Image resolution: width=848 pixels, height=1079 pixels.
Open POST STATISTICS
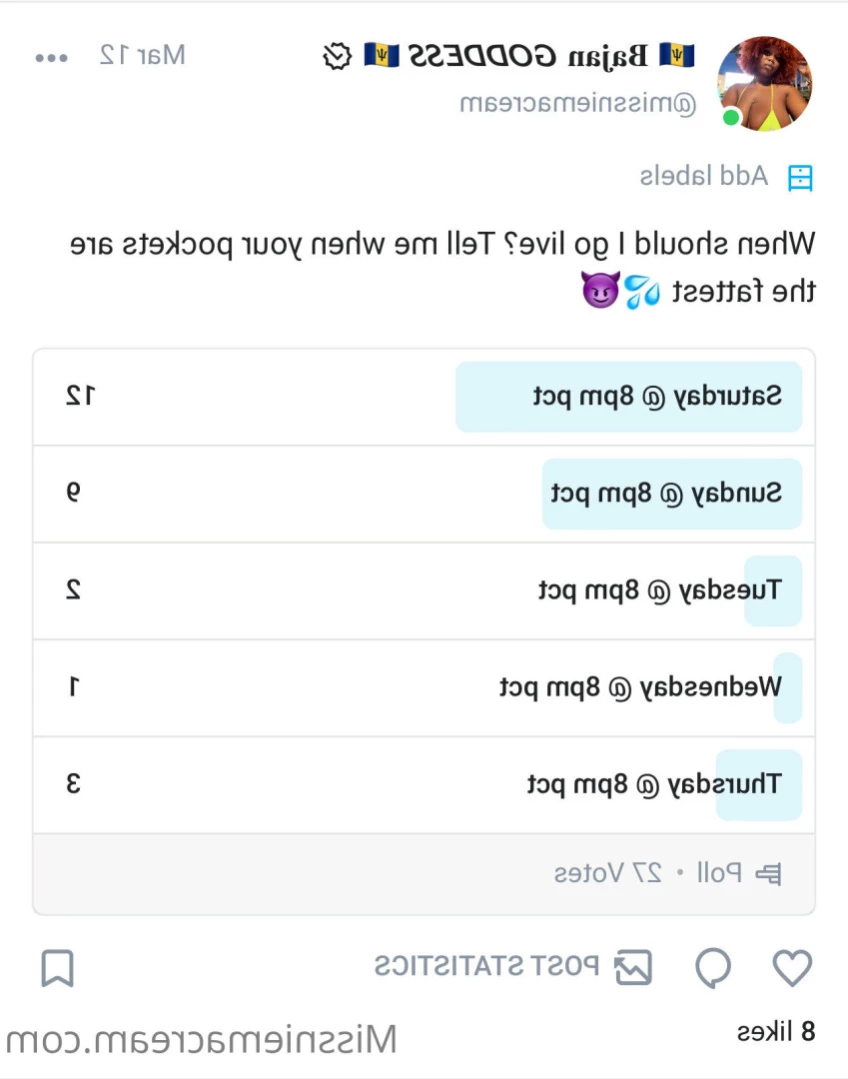pyautogui.click(x=487, y=966)
